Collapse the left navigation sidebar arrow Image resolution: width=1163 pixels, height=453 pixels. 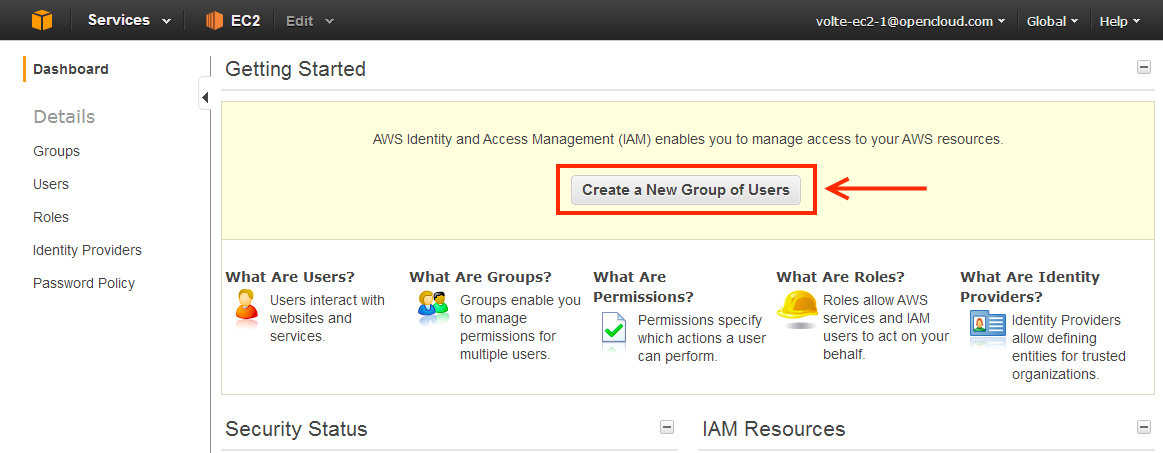coord(204,97)
